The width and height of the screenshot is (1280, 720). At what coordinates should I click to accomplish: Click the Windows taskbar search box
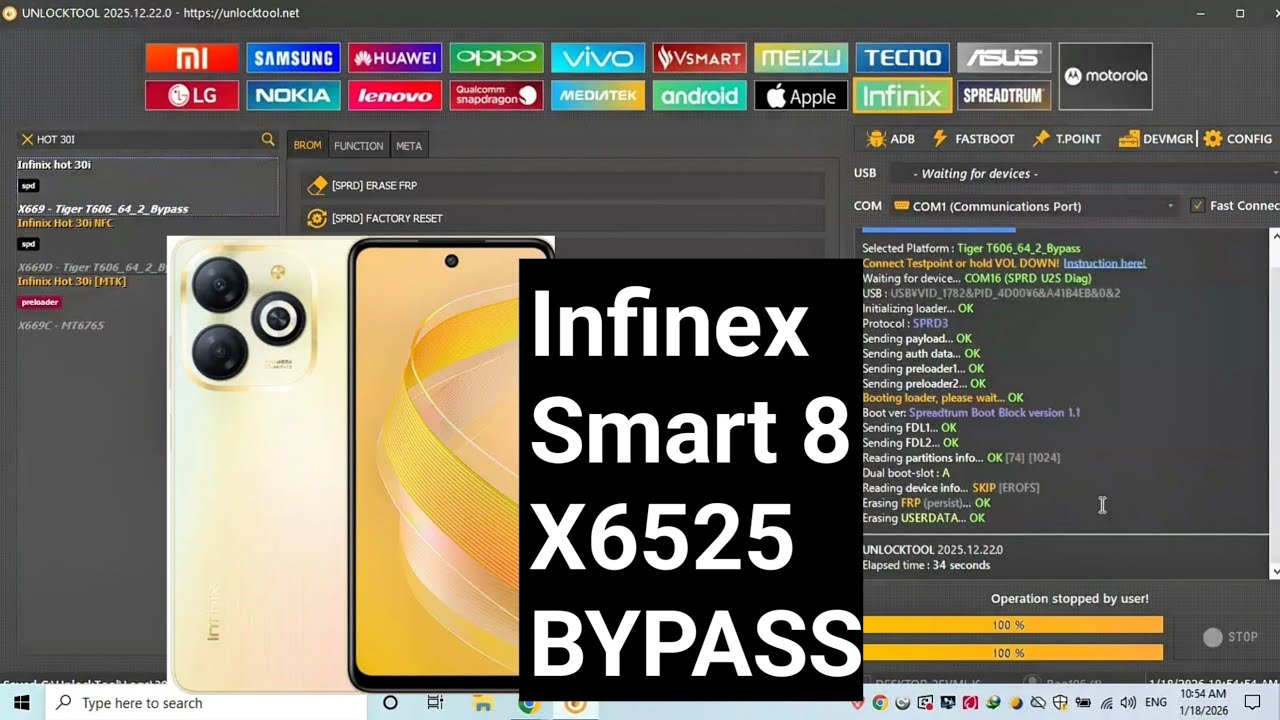click(206, 703)
